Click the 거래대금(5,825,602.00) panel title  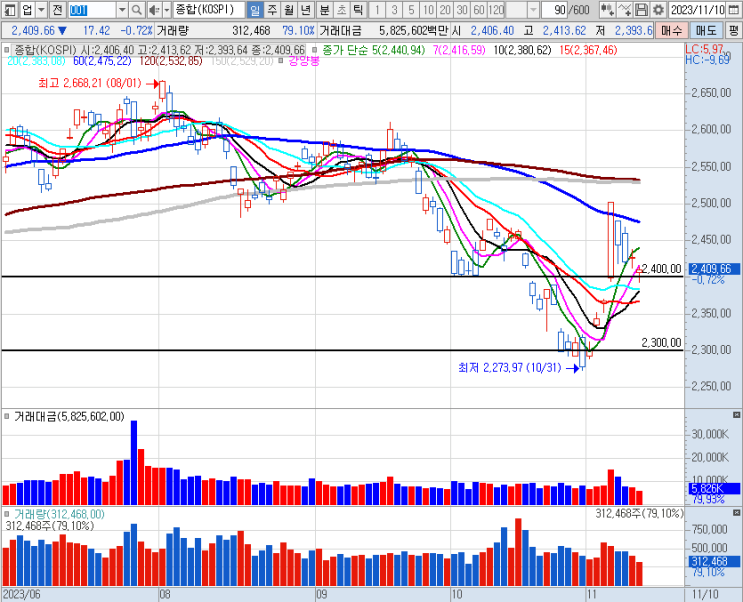coord(69,417)
